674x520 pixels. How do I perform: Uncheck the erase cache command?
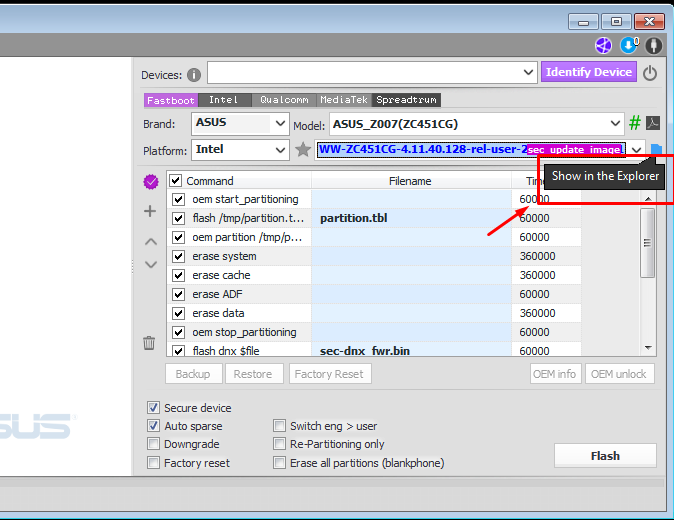tap(178, 275)
